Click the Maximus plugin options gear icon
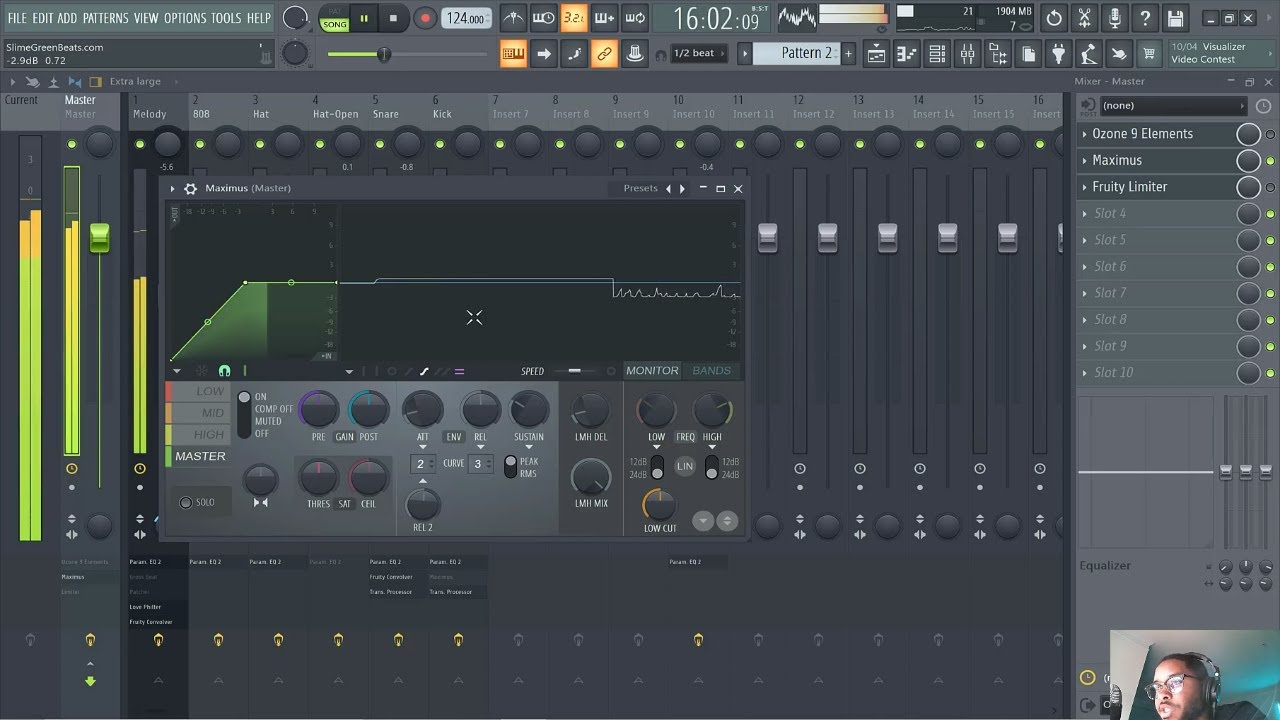 pos(190,188)
